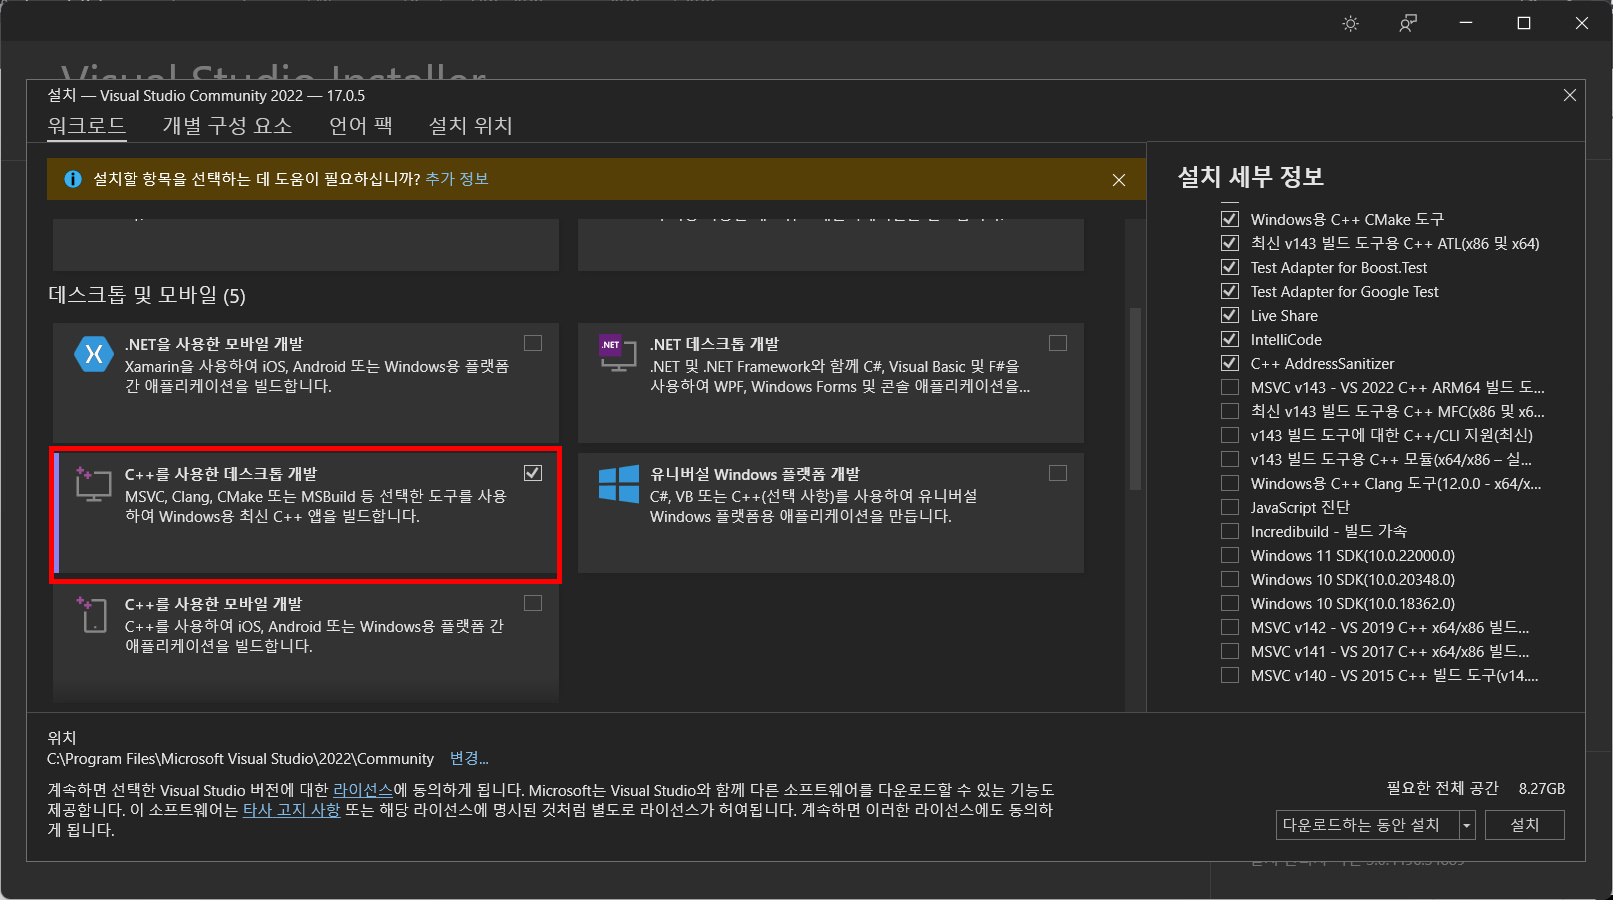Open the 언어 팩 tab
The width and height of the screenshot is (1613, 900).
point(361,126)
